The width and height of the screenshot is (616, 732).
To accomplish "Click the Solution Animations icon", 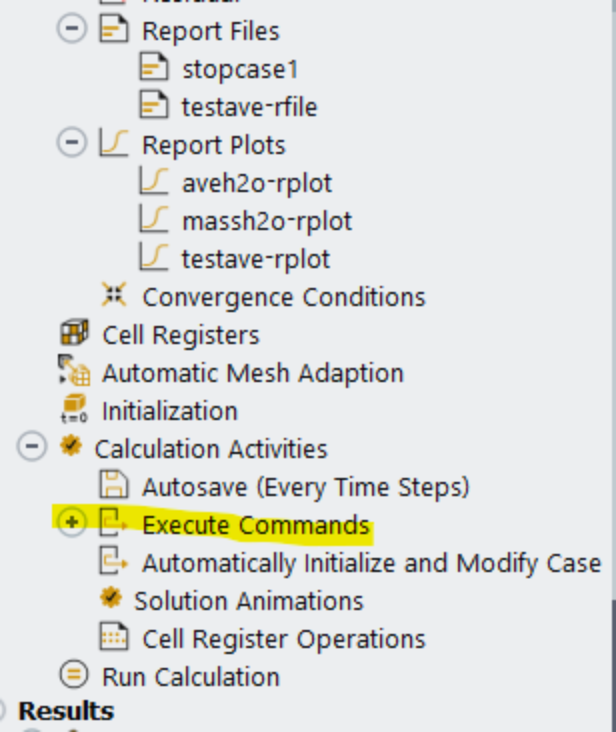I will tap(113, 600).
